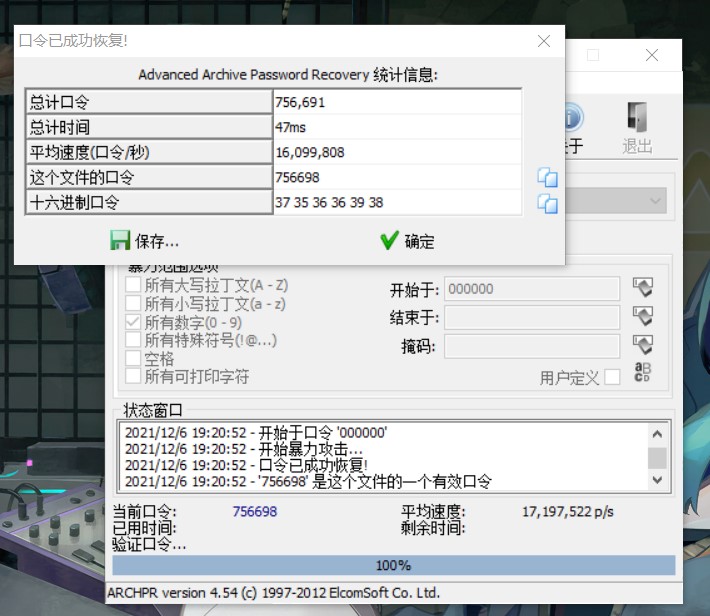Viewport: 710px width, 616px height.
Task: Click the 这个文件的口令 row label
Action: click(x=149, y=177)
